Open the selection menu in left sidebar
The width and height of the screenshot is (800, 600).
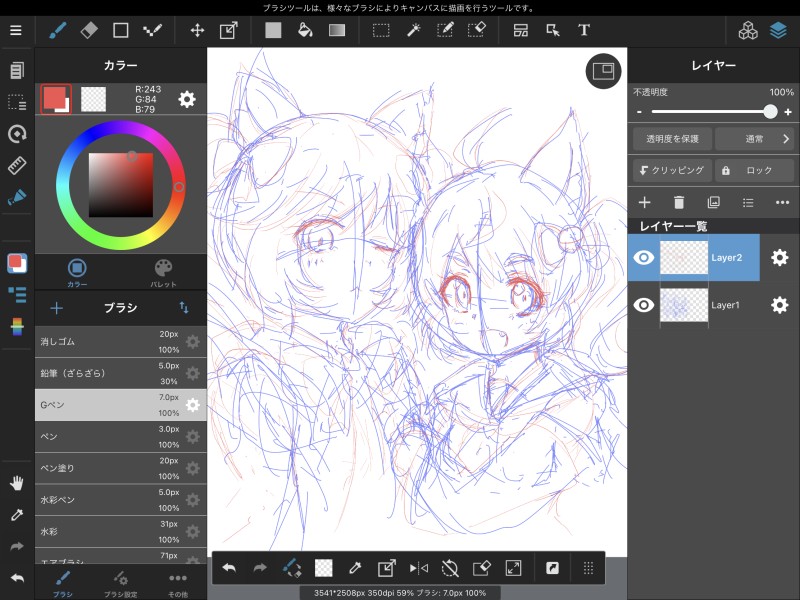[16, 102]
